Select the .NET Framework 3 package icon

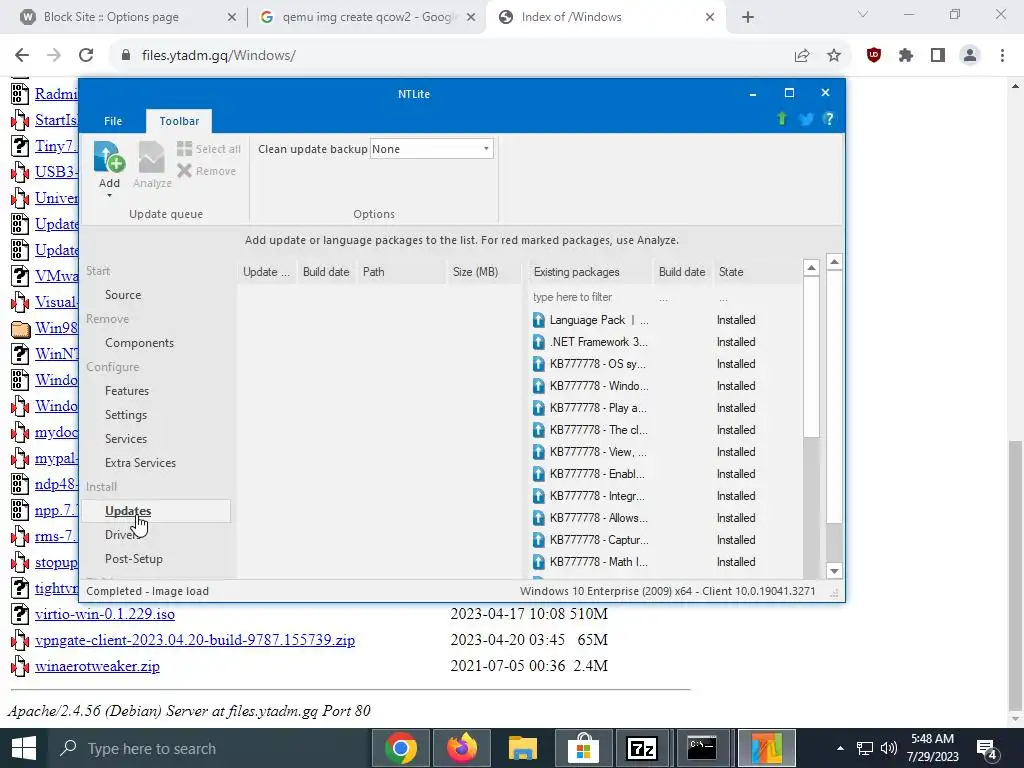(x=538, y=342)
